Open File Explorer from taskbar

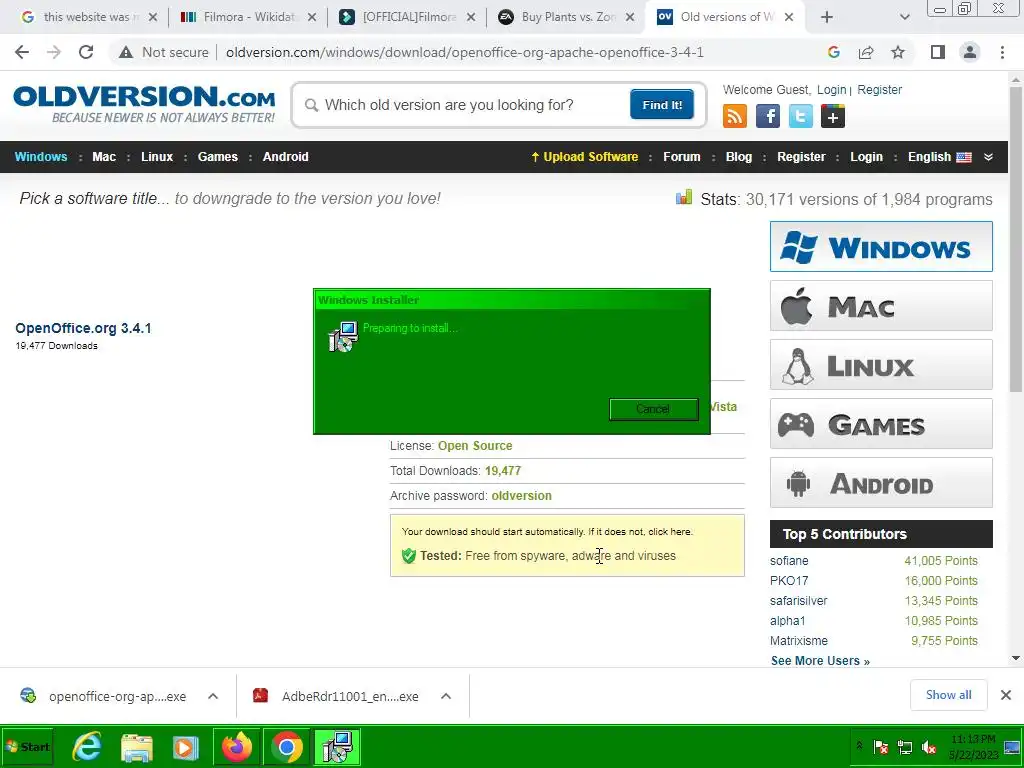click(136, 746)
